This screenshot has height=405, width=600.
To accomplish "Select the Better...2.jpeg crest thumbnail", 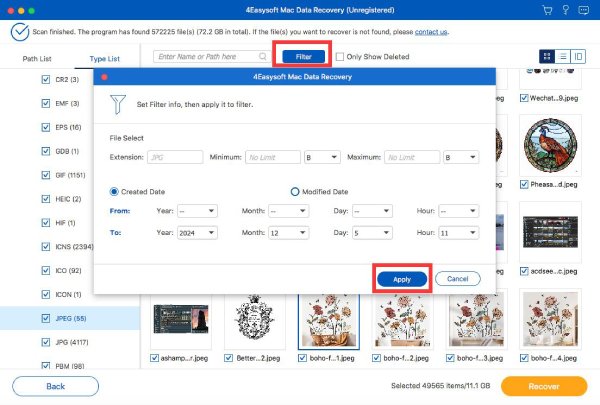I will tap(255, 321).
